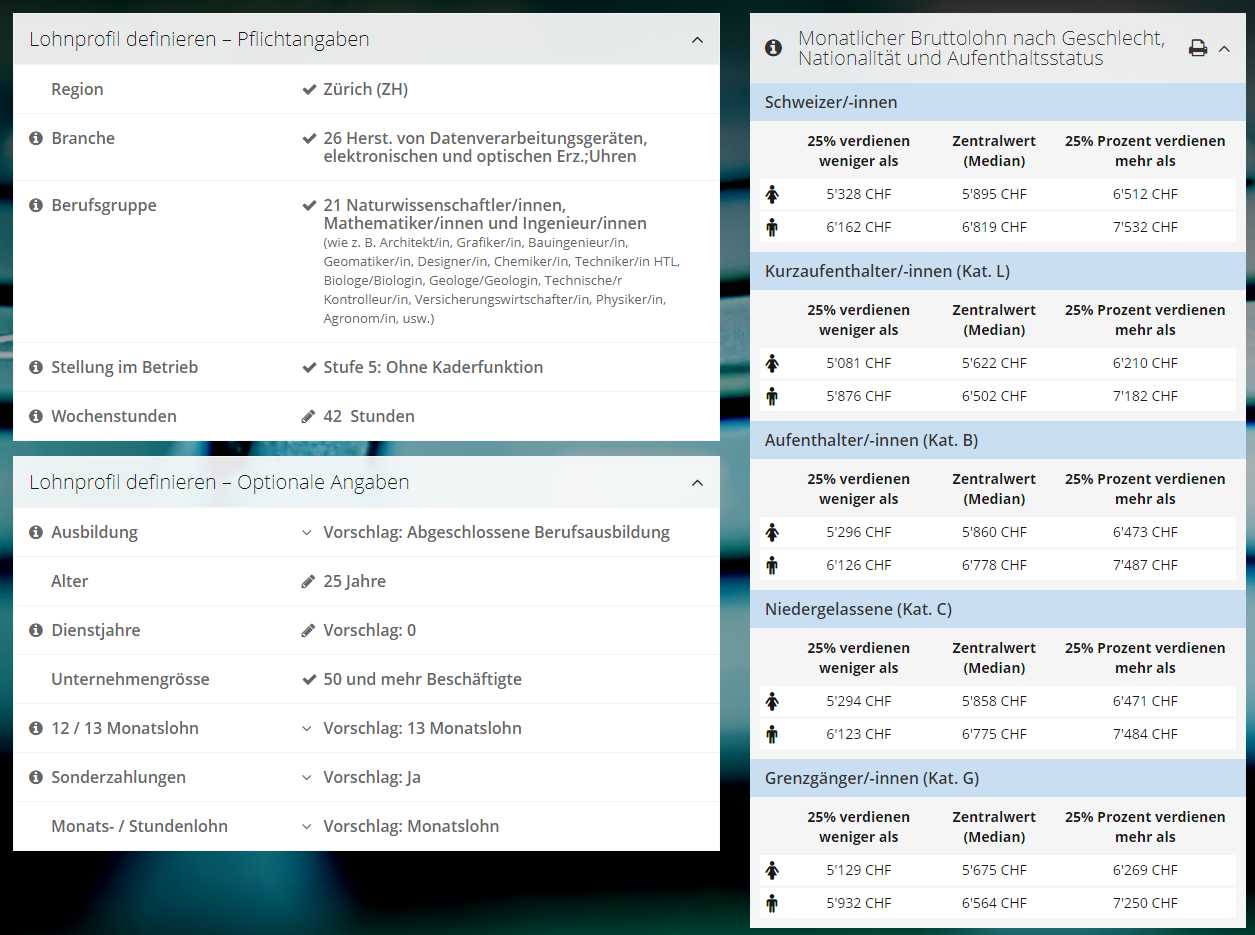Click the value 5'129 CHF
The image size is (1255, 935).
point(858,870)
